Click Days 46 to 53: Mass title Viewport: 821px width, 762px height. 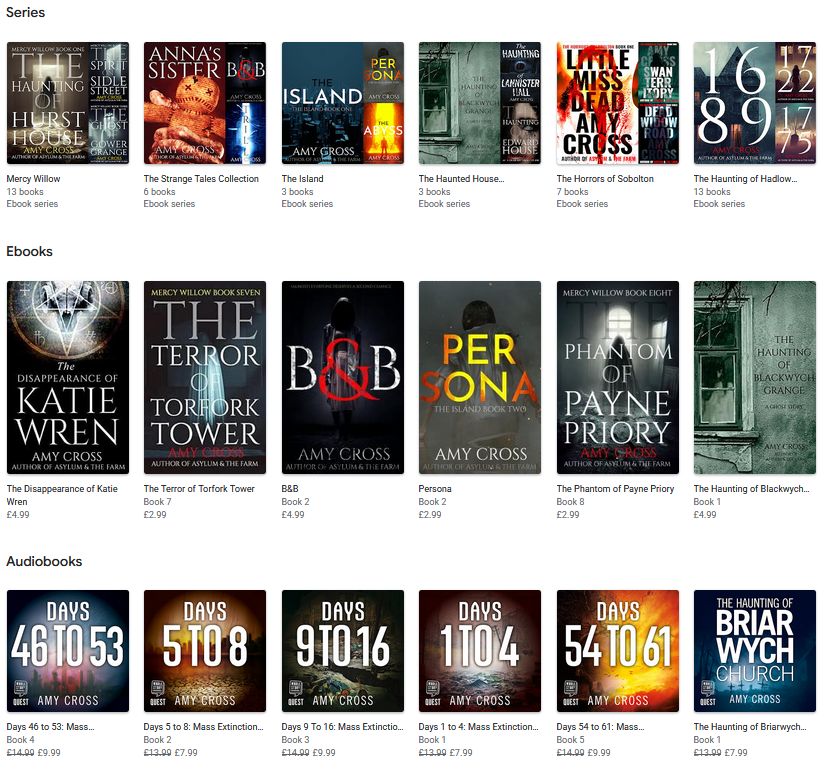[x=50, y=726]
